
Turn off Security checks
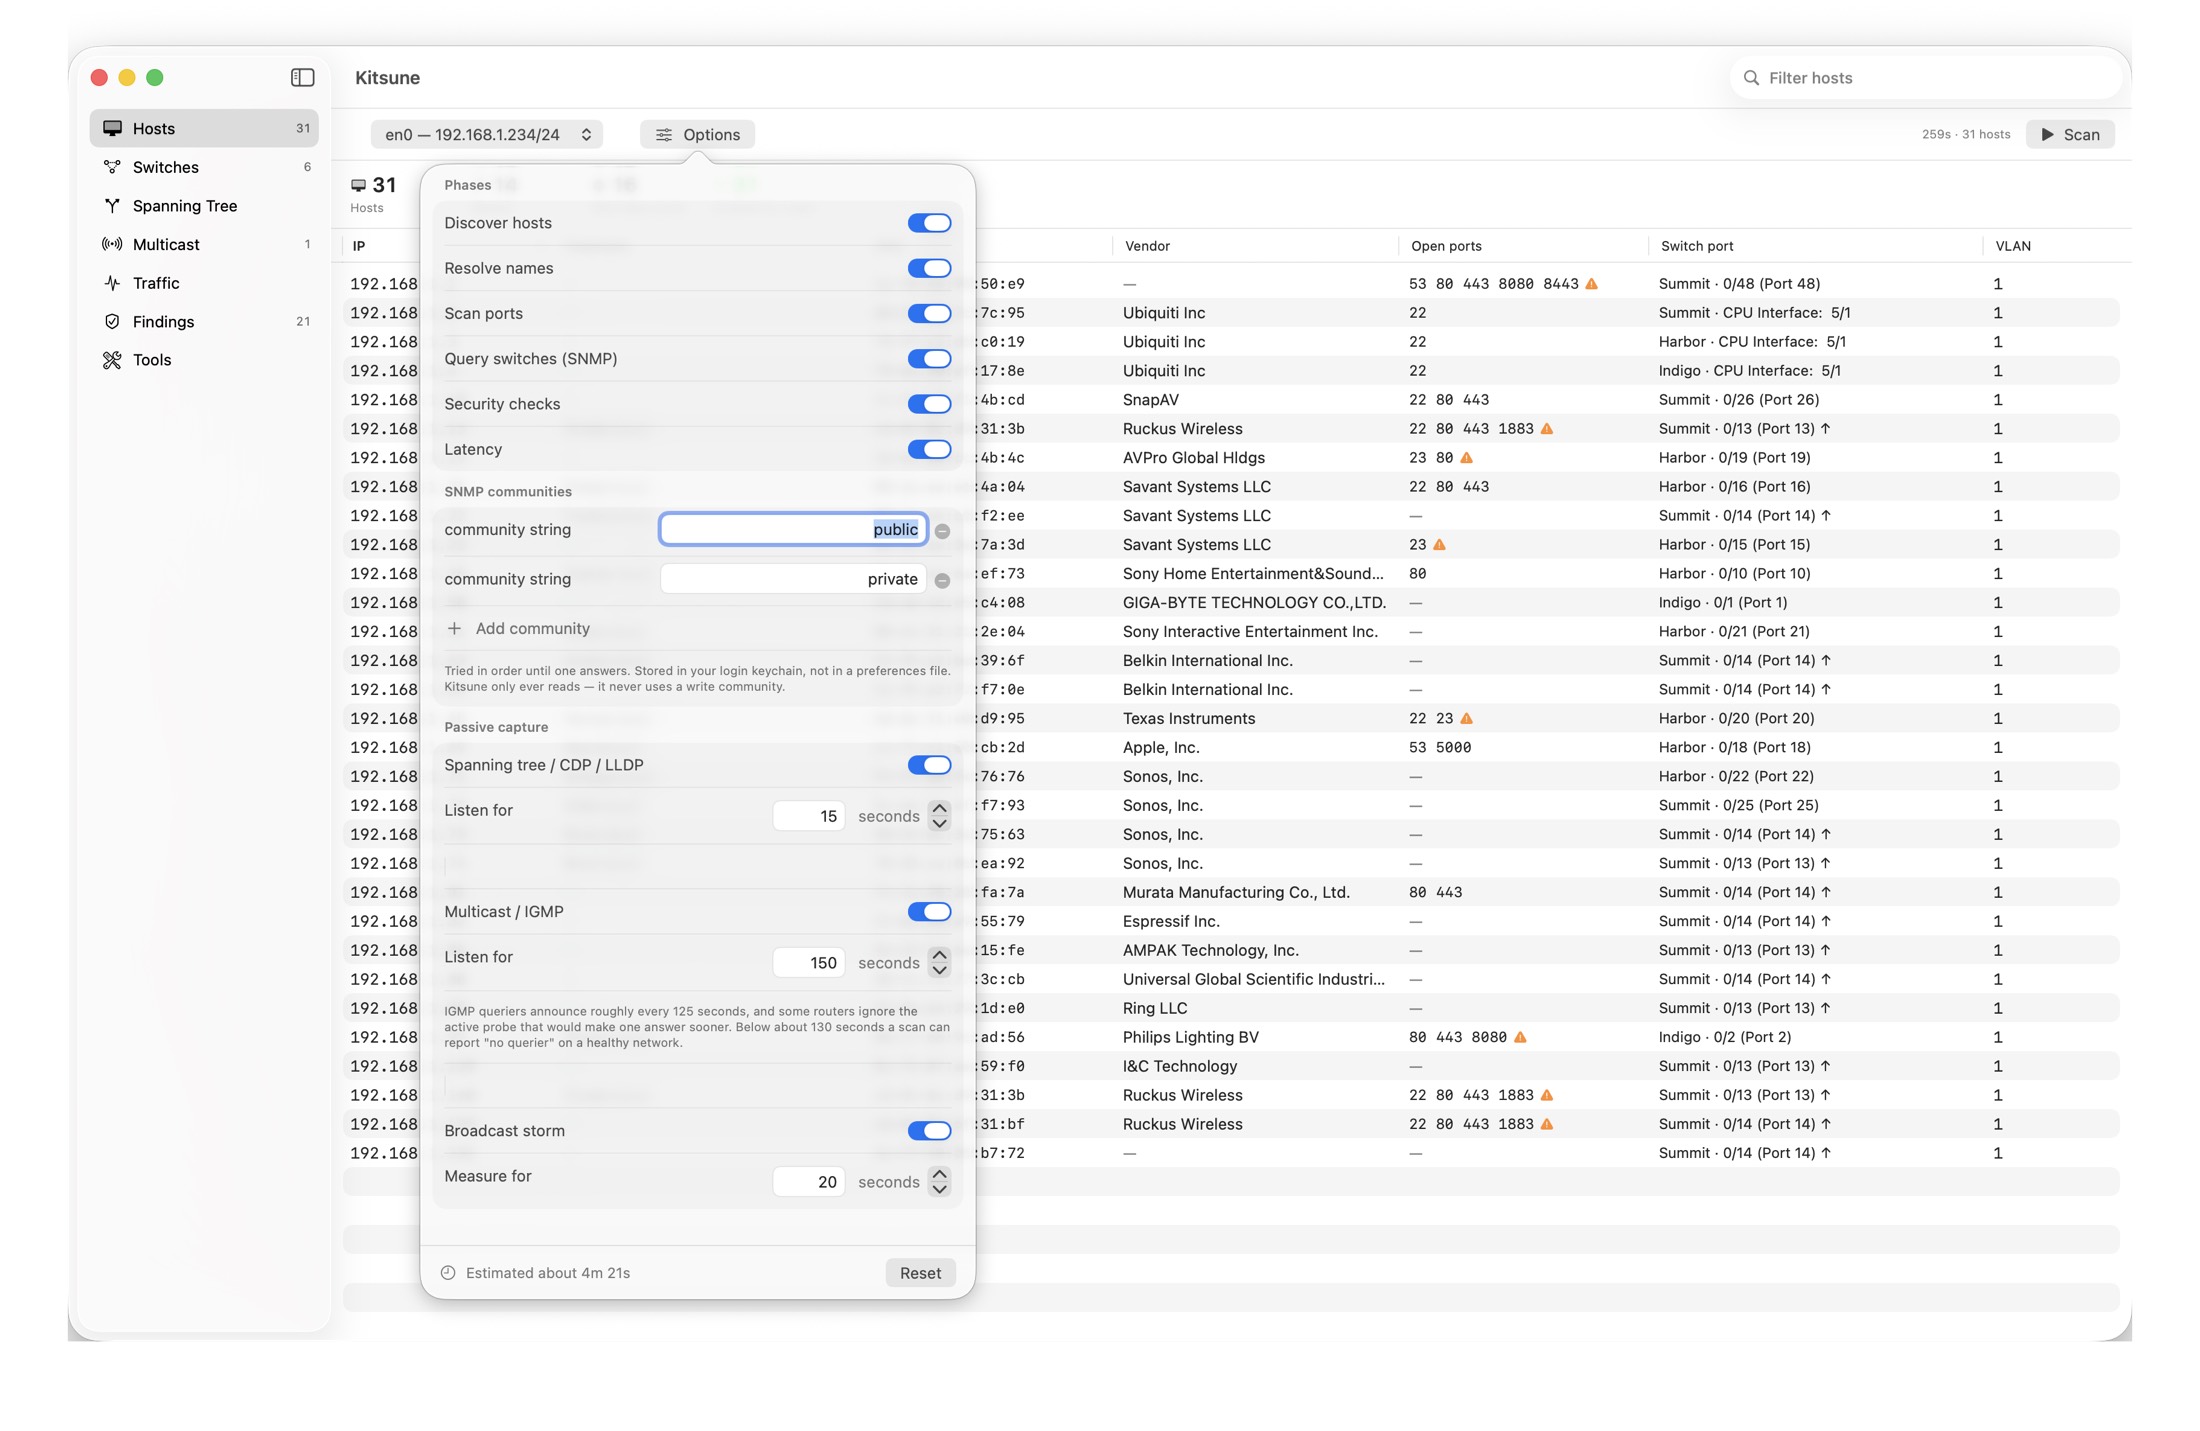(x=929, y=404)
